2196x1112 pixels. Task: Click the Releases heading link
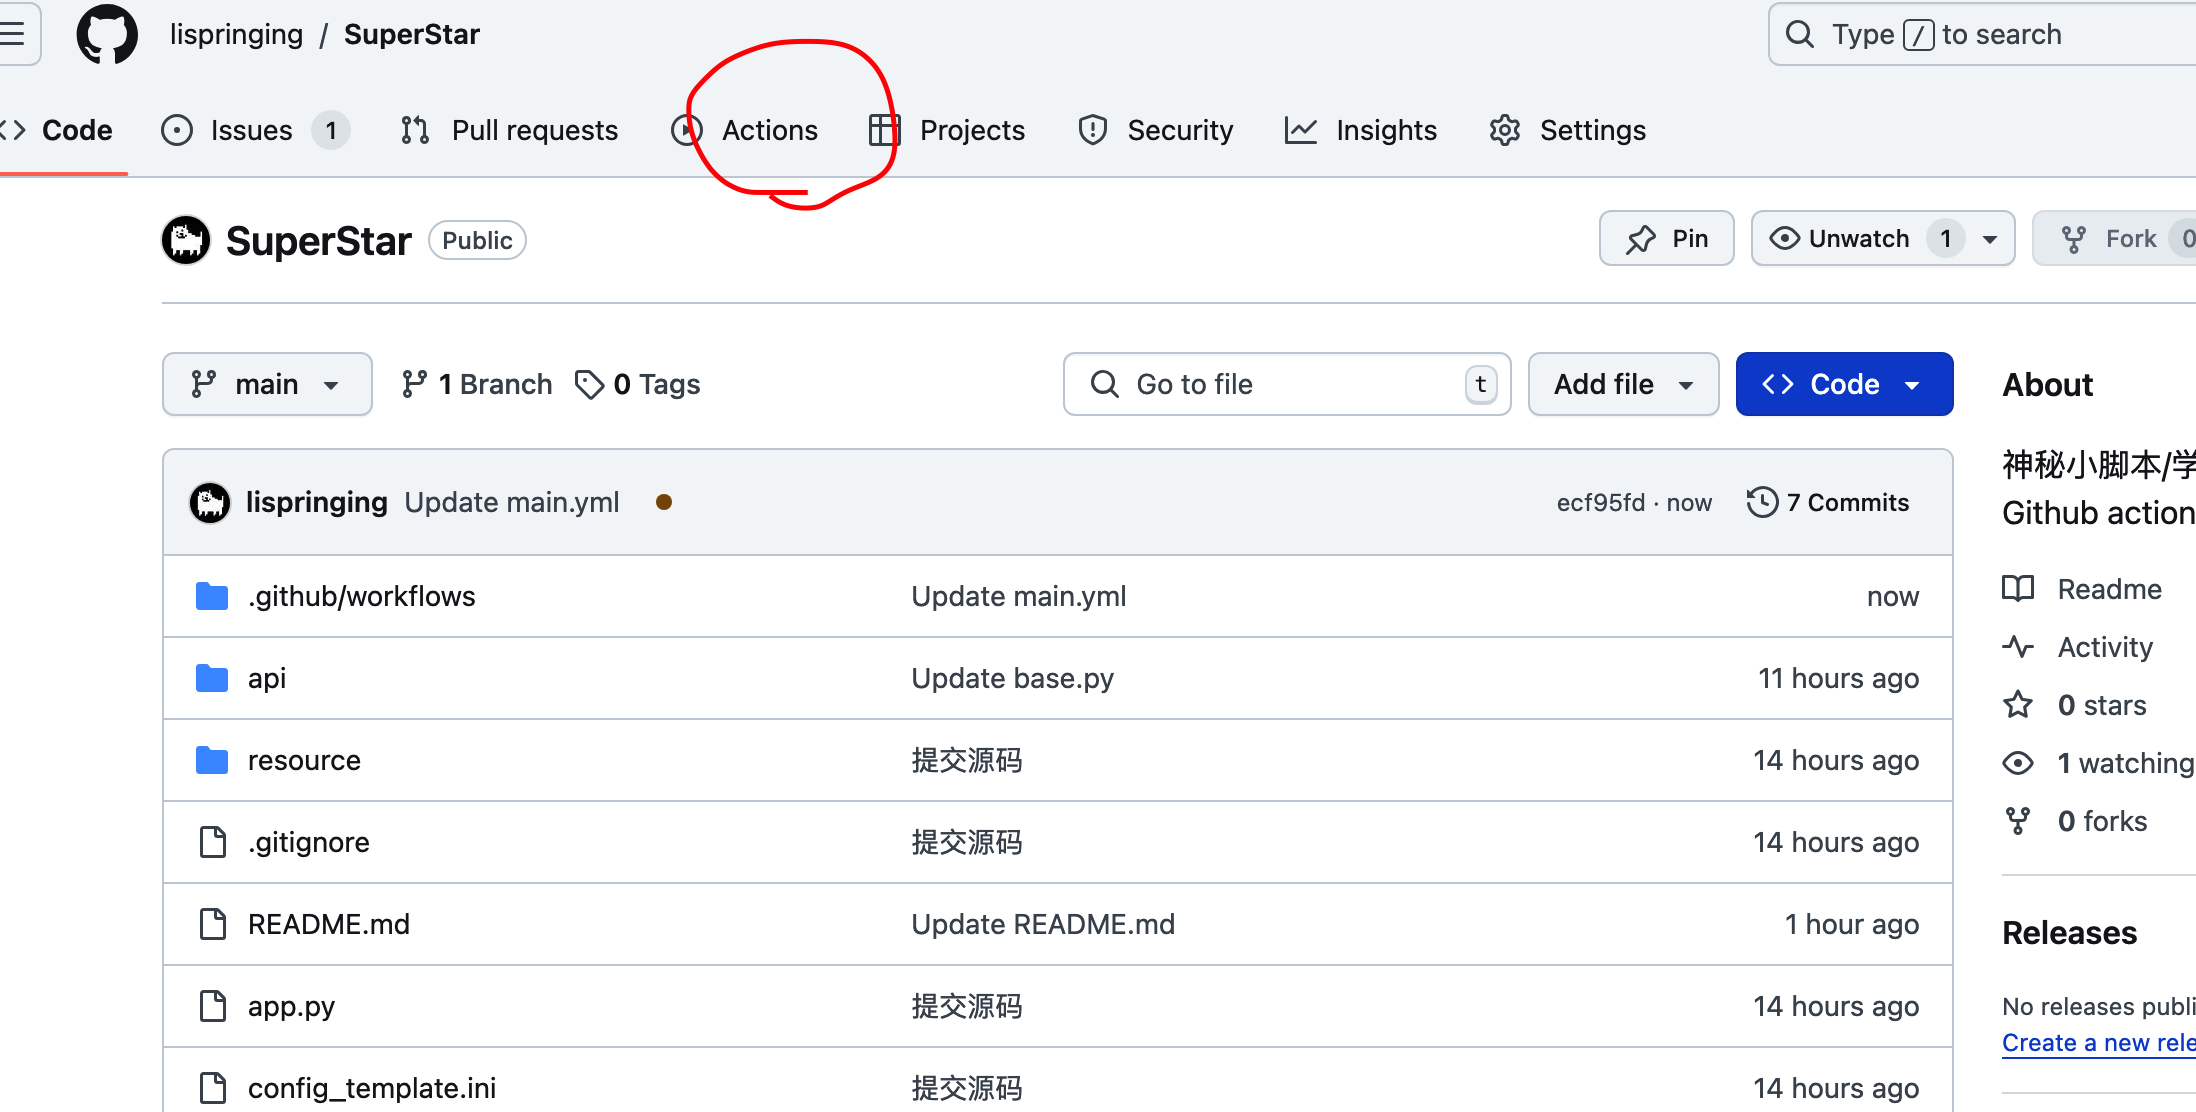click(2069, 932)
